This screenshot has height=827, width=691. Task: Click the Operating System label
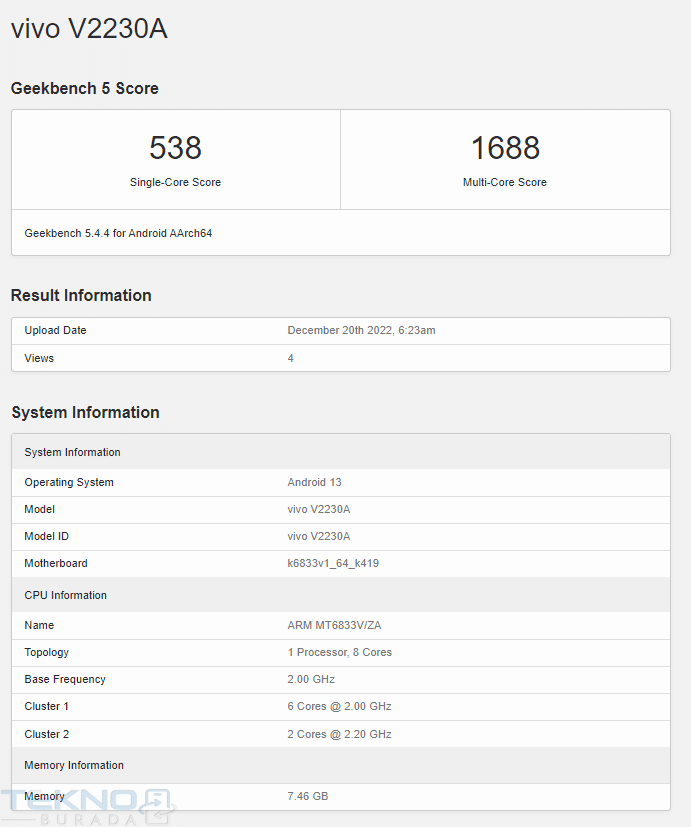[69, 482]
